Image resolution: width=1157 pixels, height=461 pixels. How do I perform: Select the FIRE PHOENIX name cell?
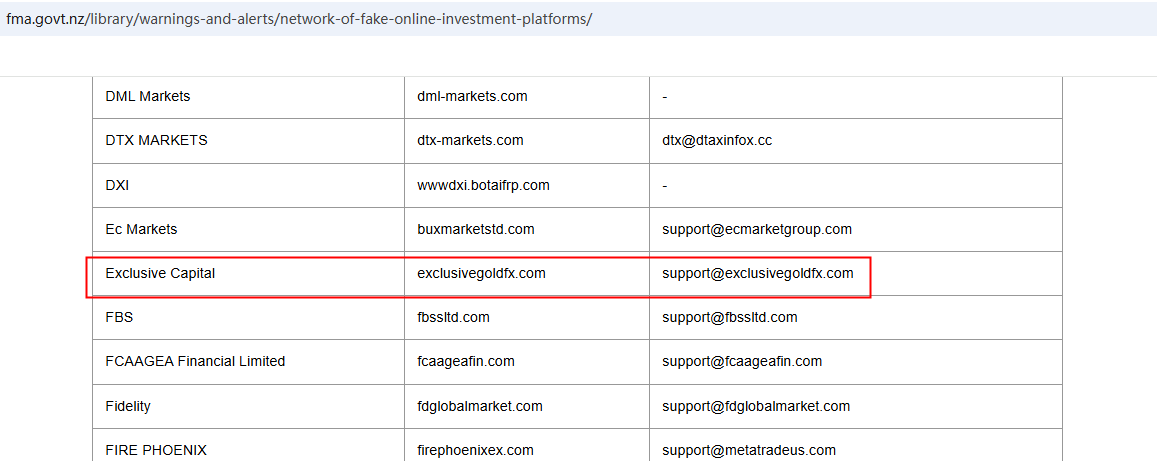pos(249,446)
